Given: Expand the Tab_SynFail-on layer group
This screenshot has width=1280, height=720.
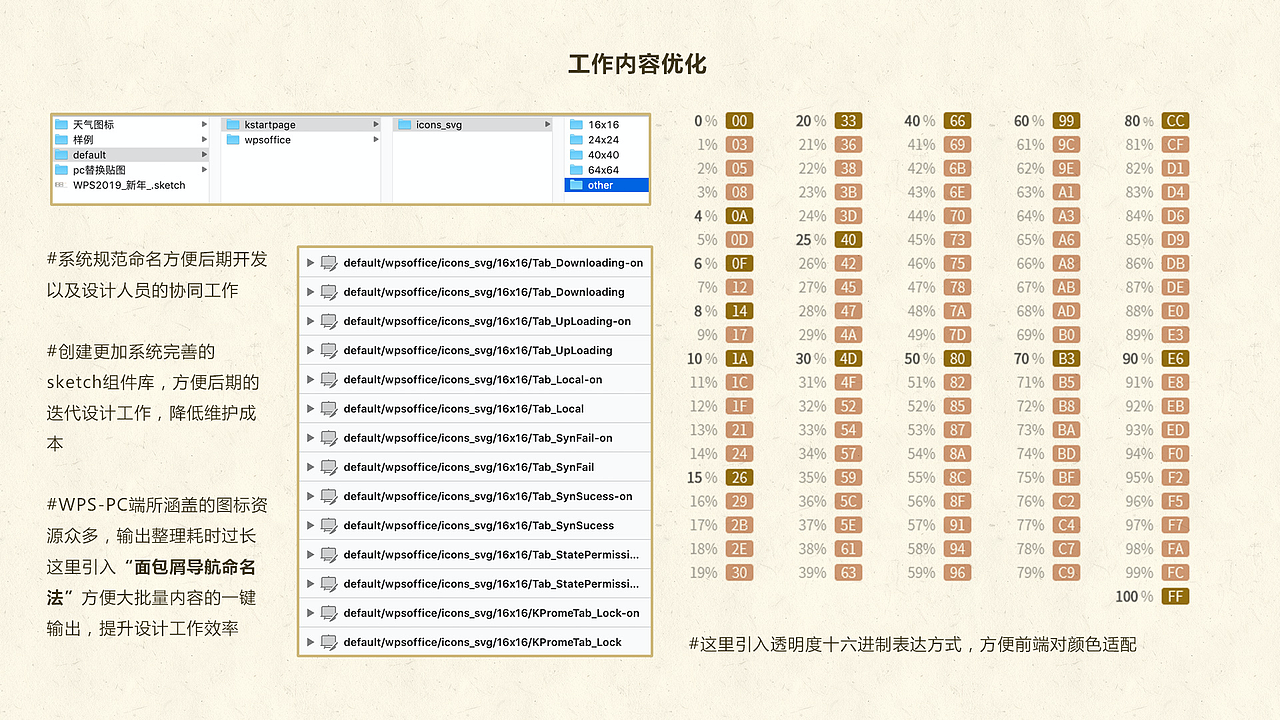Looking at the screenshot, I should (x=310, y=438).
